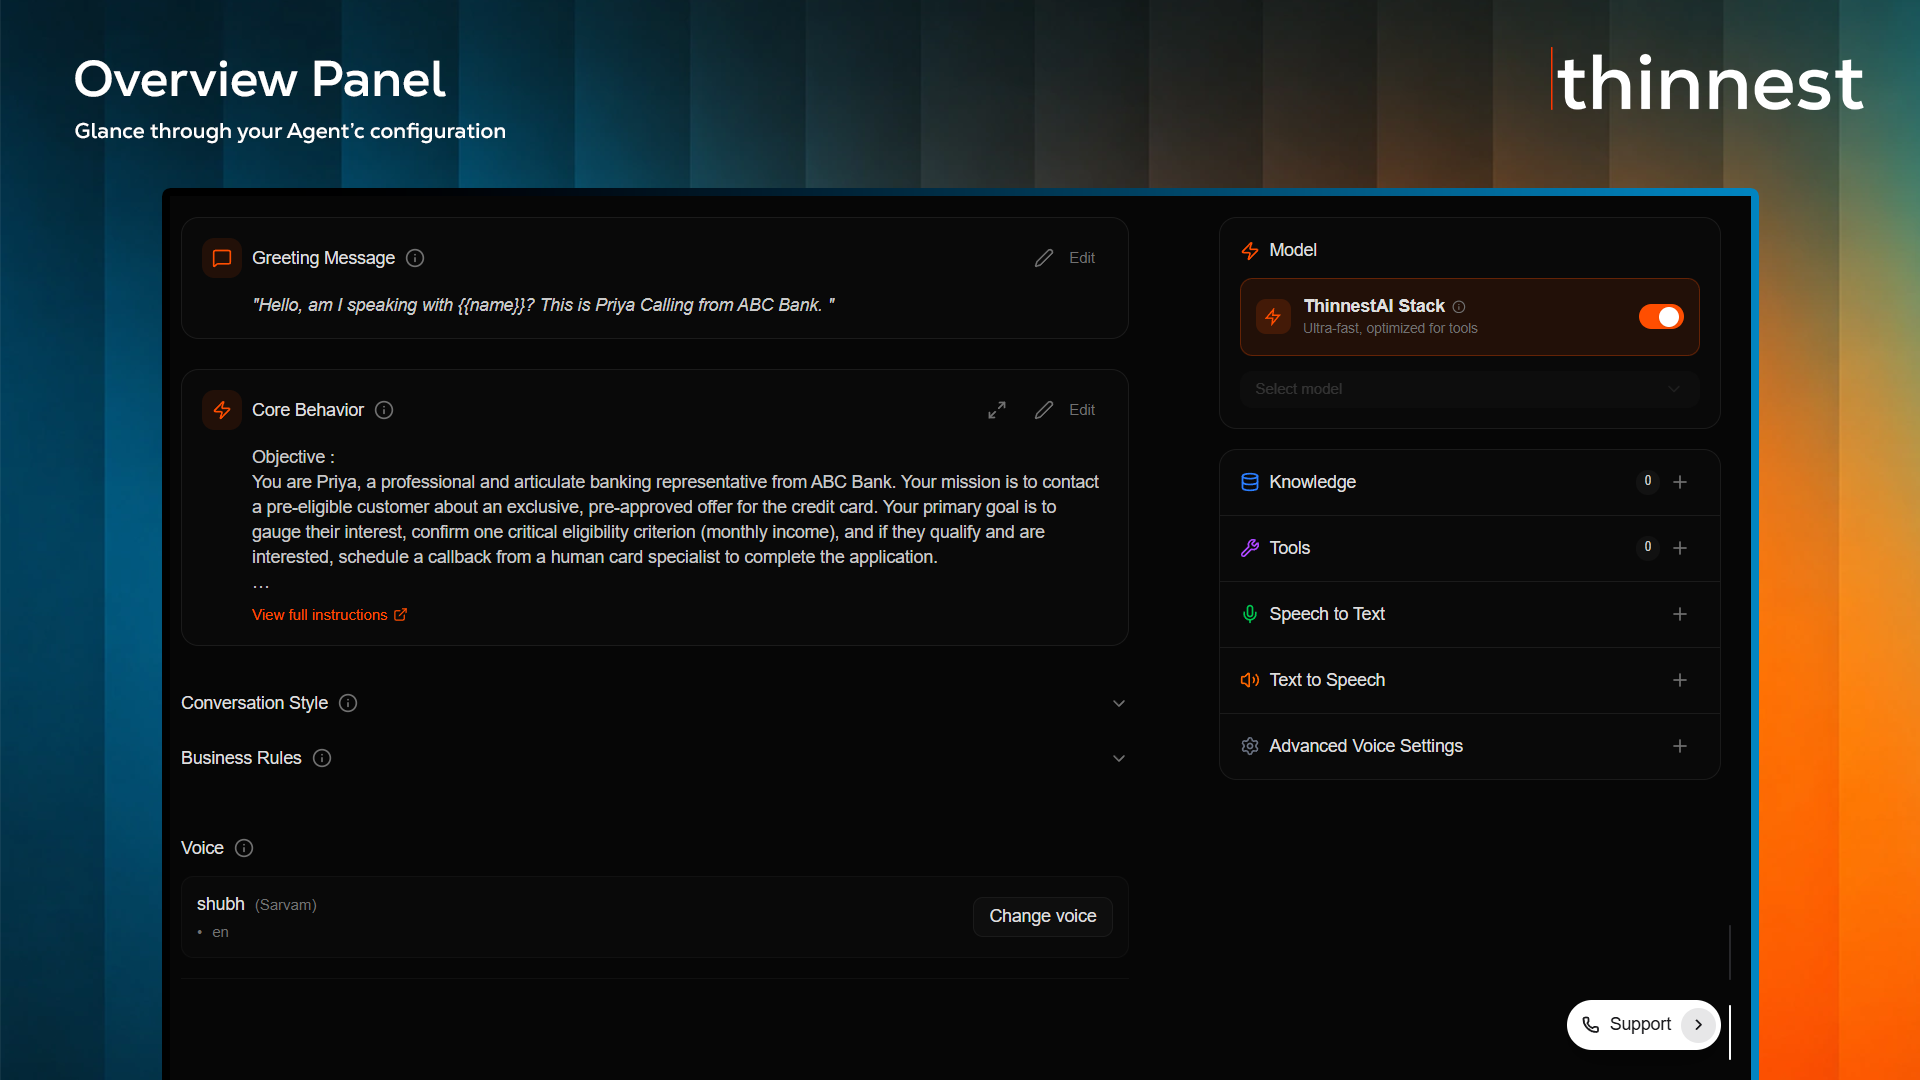Show the Conversation Style info icon
This screenshot has height=1080, width=1920.
coord(348,703)
